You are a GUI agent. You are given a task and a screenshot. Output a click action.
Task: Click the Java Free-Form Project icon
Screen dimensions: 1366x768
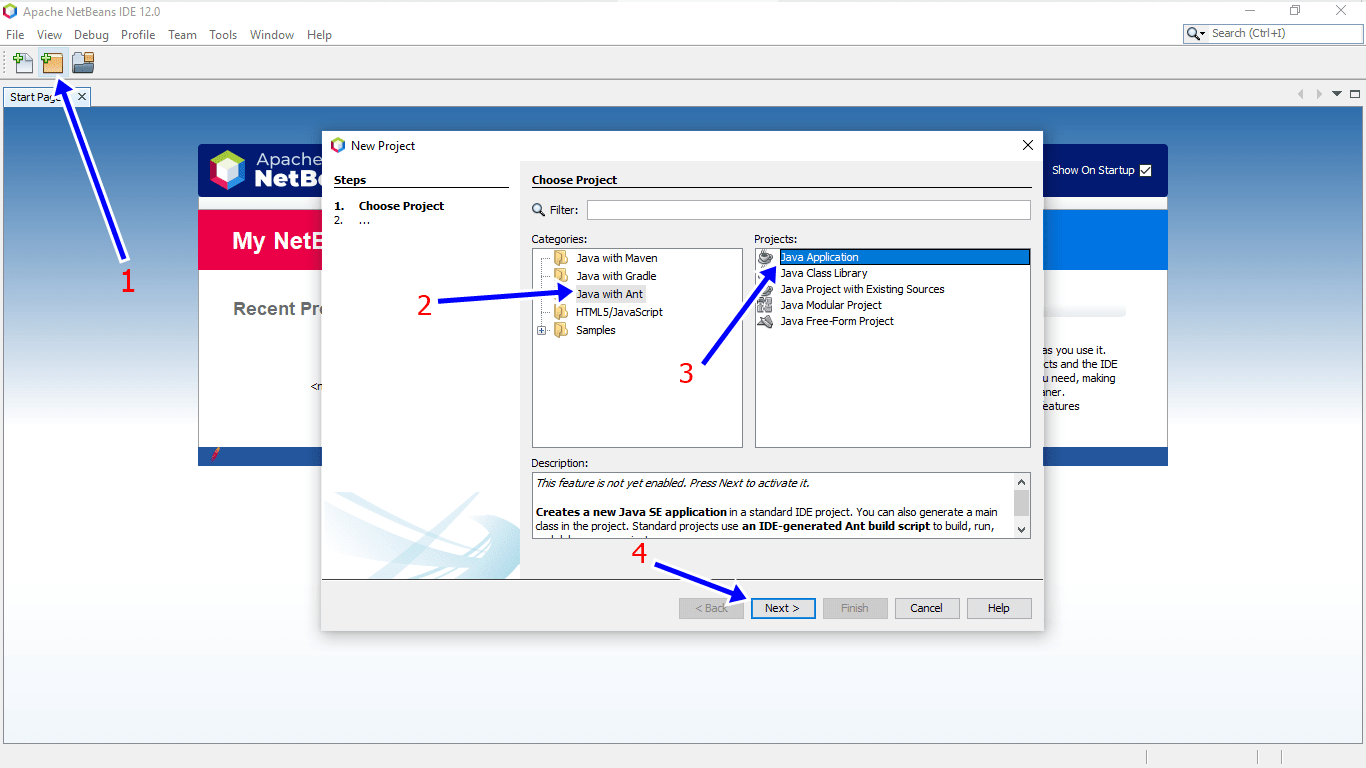point(766,321)
